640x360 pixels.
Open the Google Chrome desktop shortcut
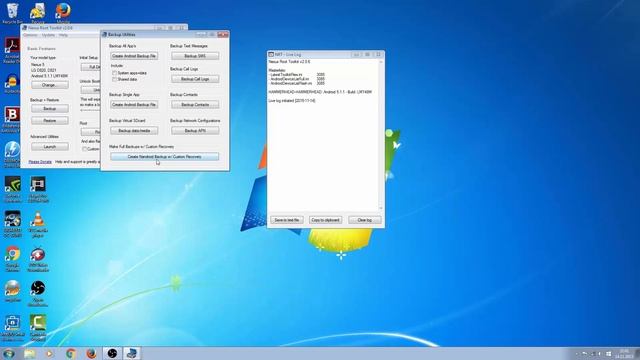13,259
